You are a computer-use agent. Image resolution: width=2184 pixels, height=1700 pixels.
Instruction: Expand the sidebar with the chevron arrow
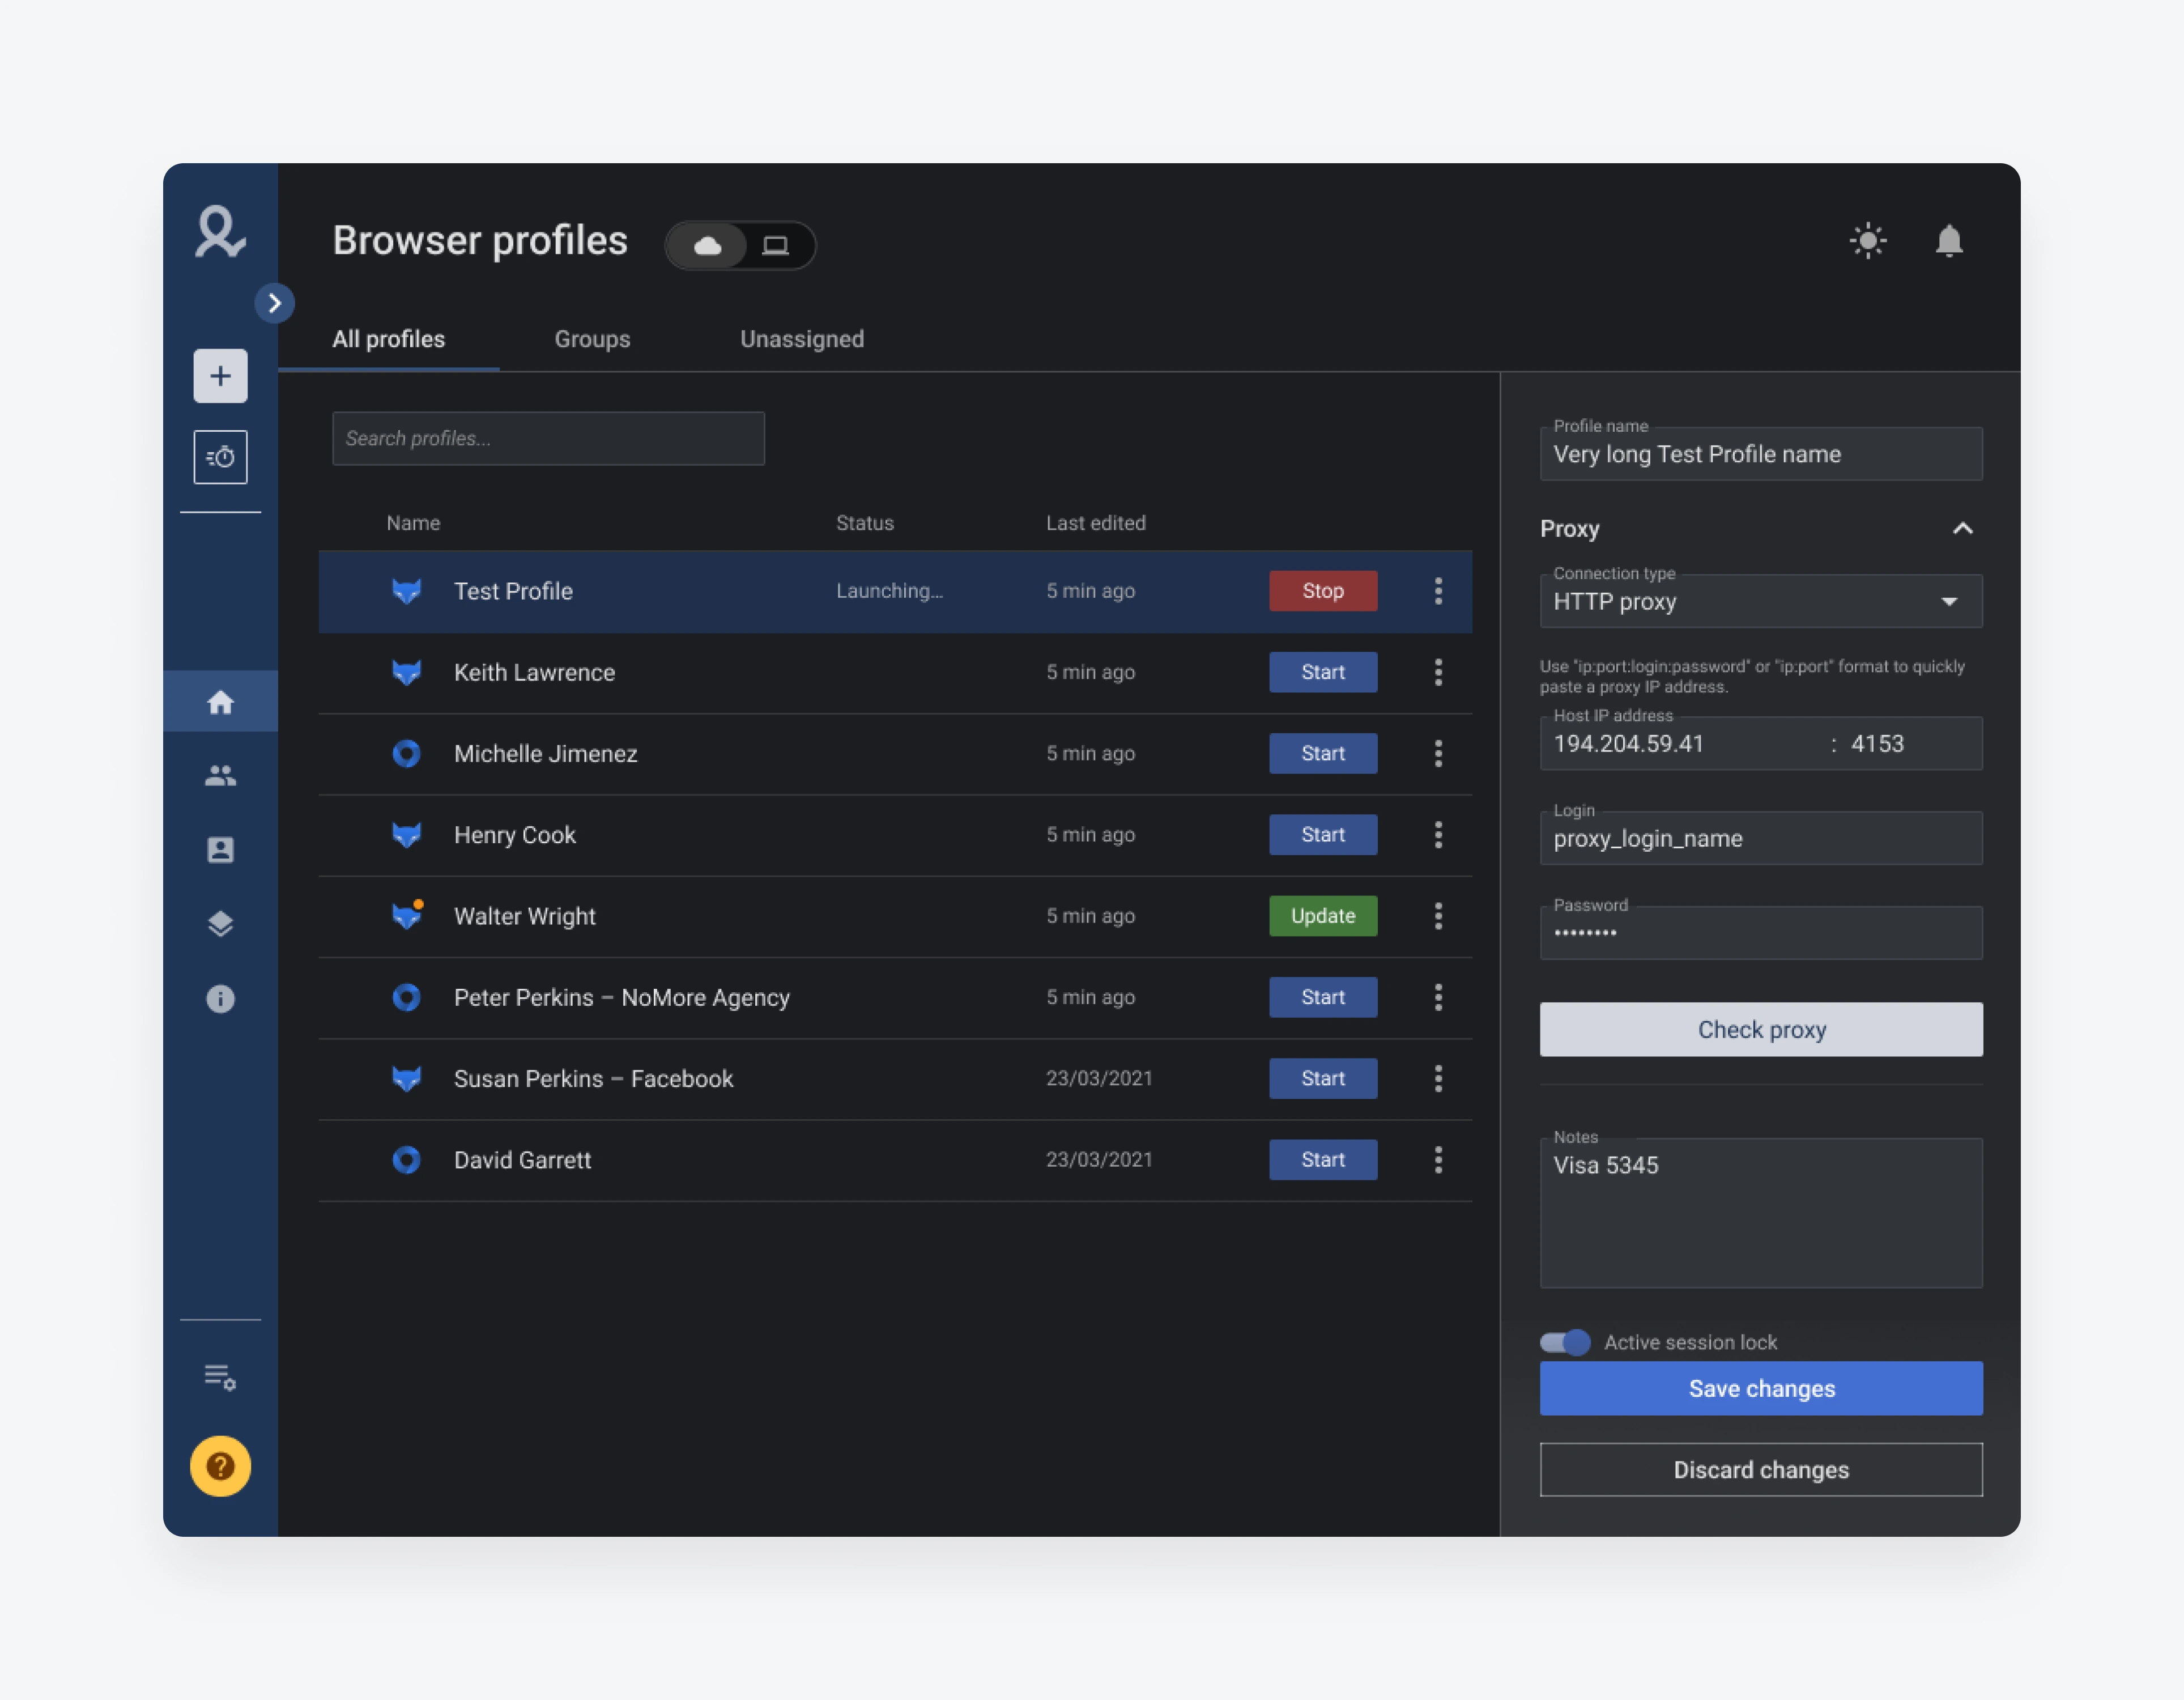click(274, 303)
